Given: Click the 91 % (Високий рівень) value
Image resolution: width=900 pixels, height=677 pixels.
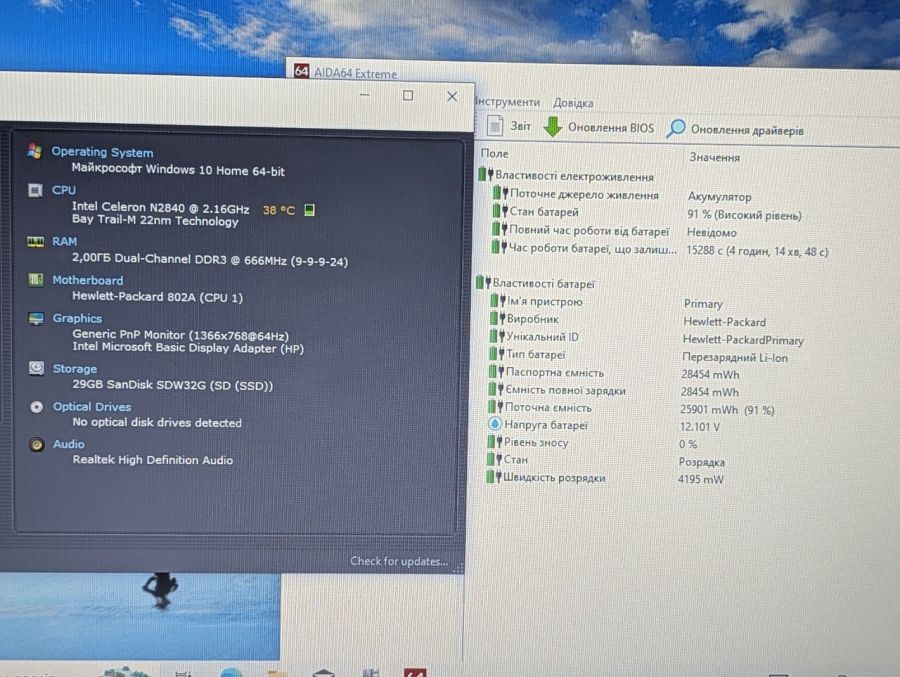Looking at the screenshot, I should click(744, 215).
